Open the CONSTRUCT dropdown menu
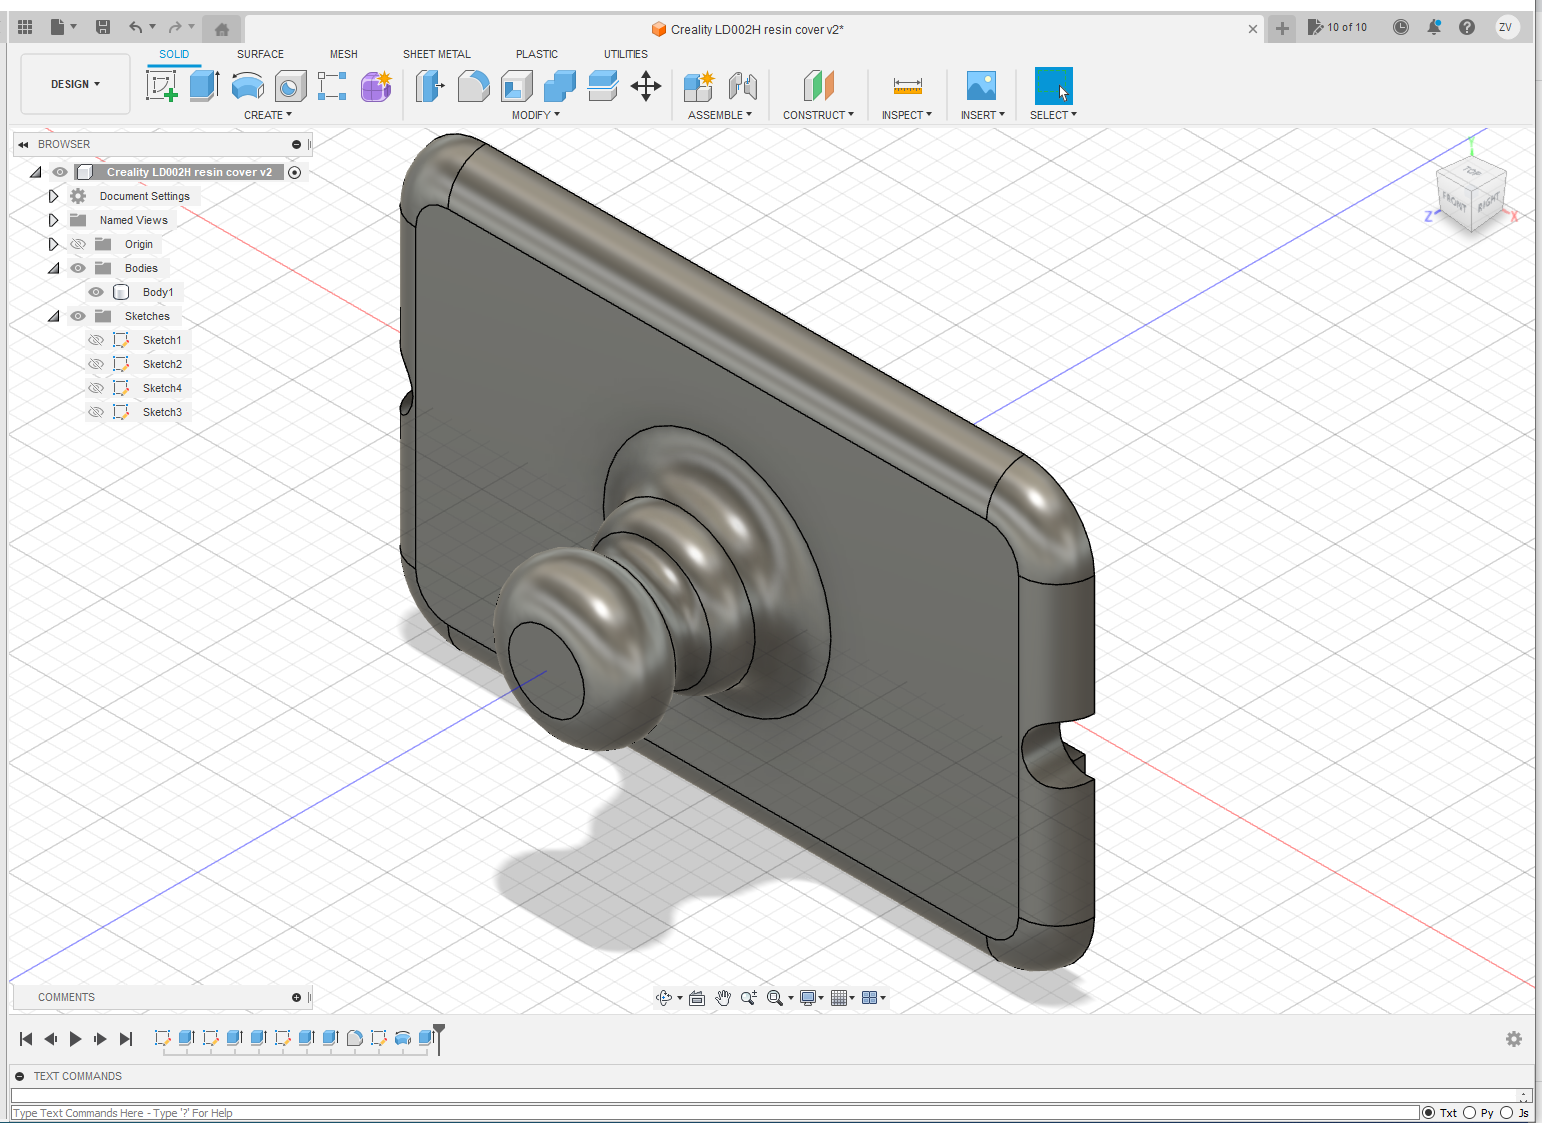 (819, 115)
